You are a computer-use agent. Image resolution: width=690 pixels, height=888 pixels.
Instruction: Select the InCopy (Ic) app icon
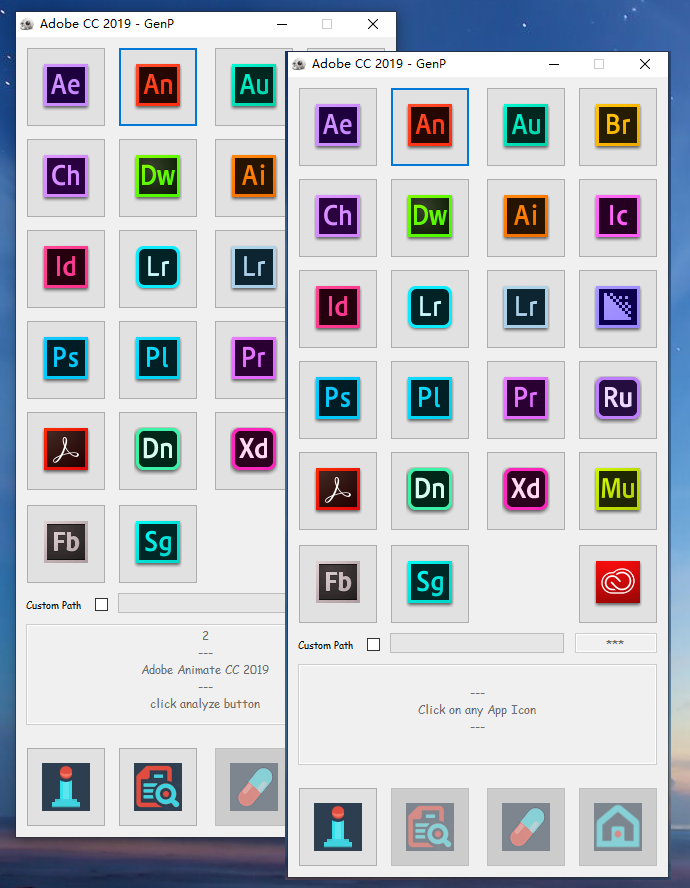click(x=618, y=217)
